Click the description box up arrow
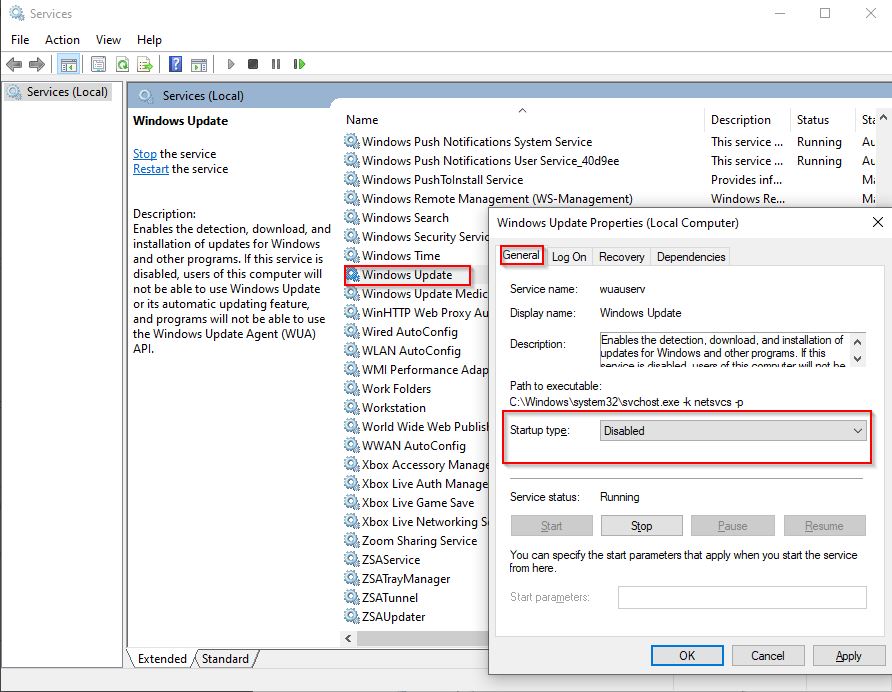 857,342
